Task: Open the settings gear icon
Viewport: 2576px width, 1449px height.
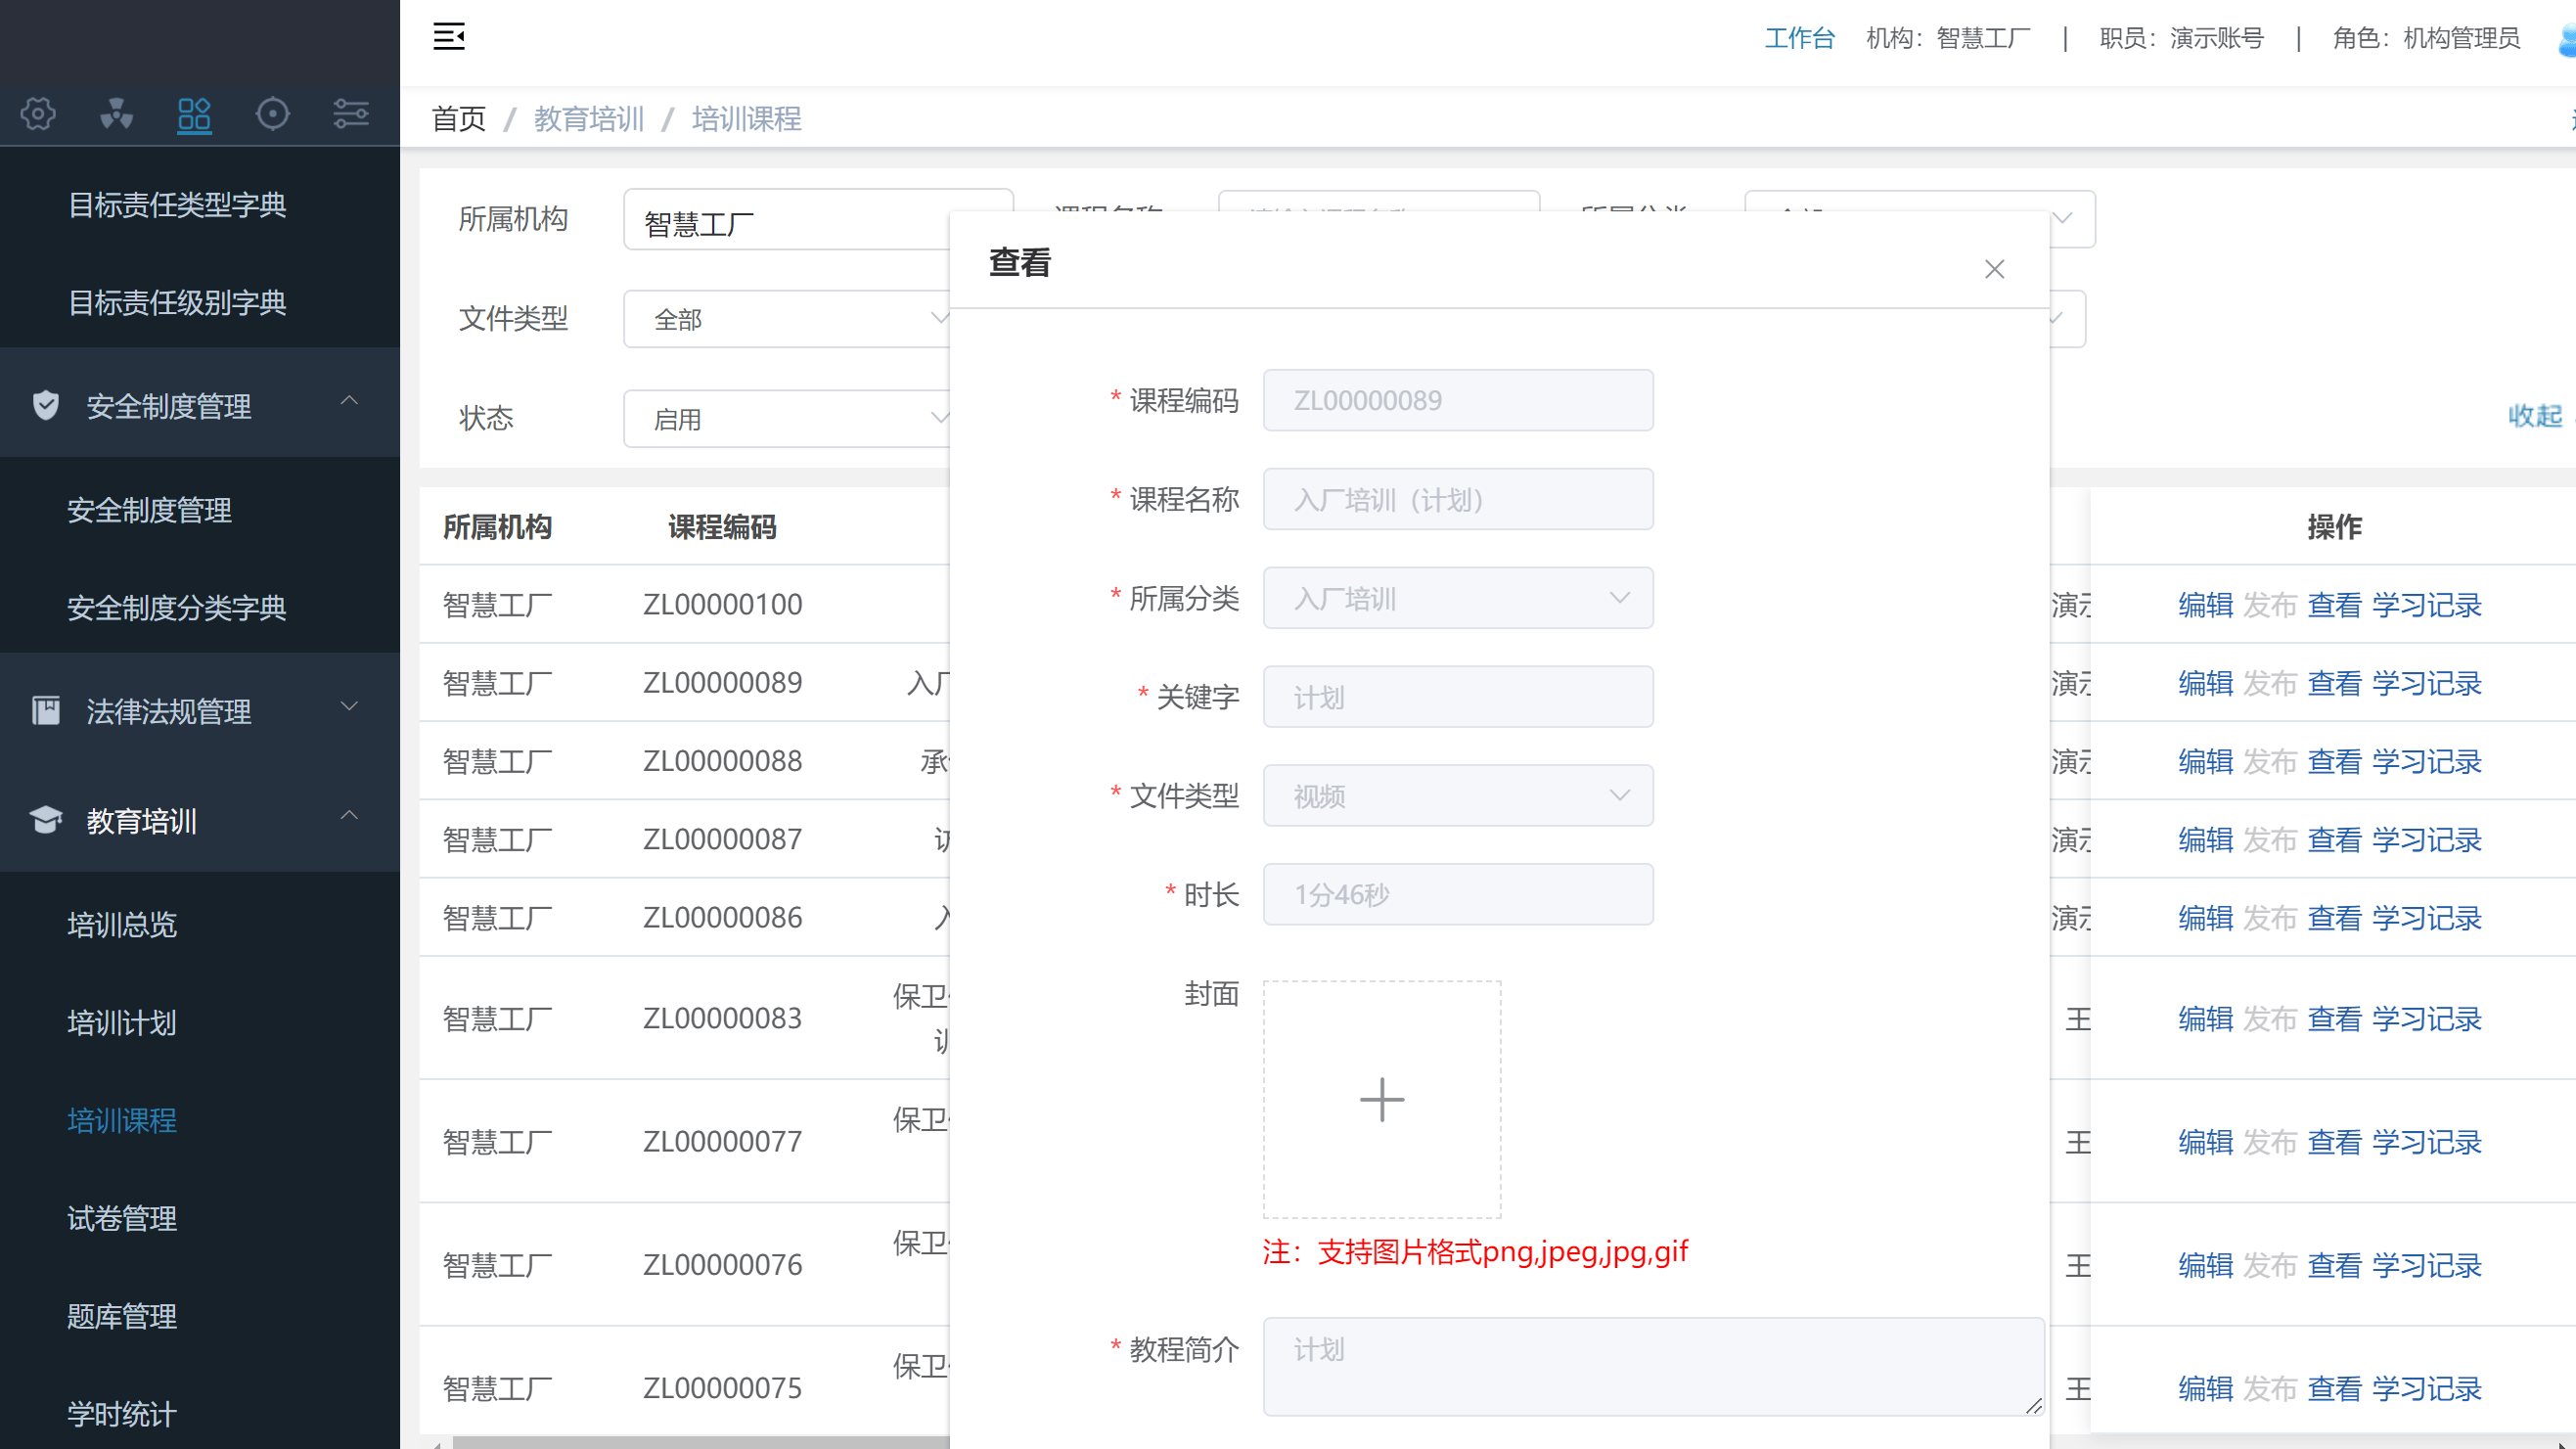Action: [x=37, y=114]
